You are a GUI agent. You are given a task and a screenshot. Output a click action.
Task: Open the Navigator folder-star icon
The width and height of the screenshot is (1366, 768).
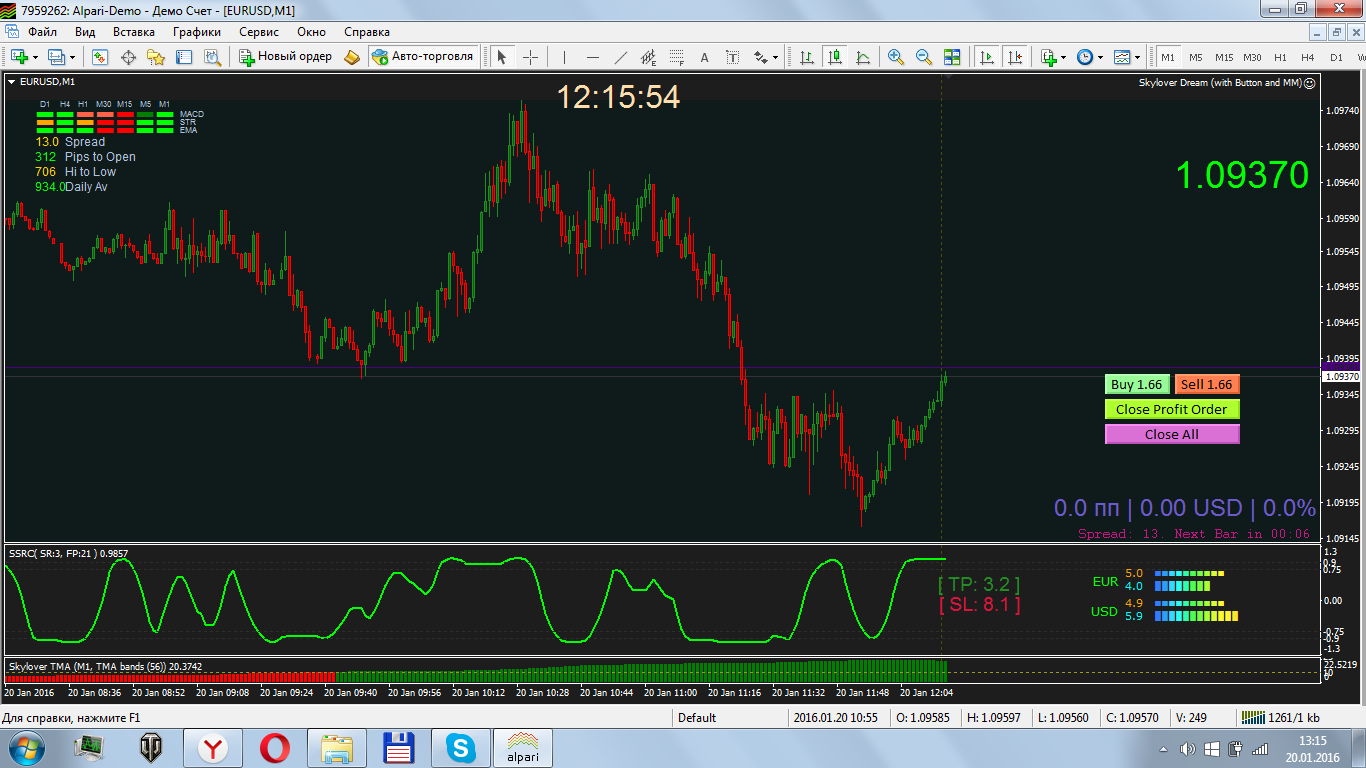tap(156, 57)
